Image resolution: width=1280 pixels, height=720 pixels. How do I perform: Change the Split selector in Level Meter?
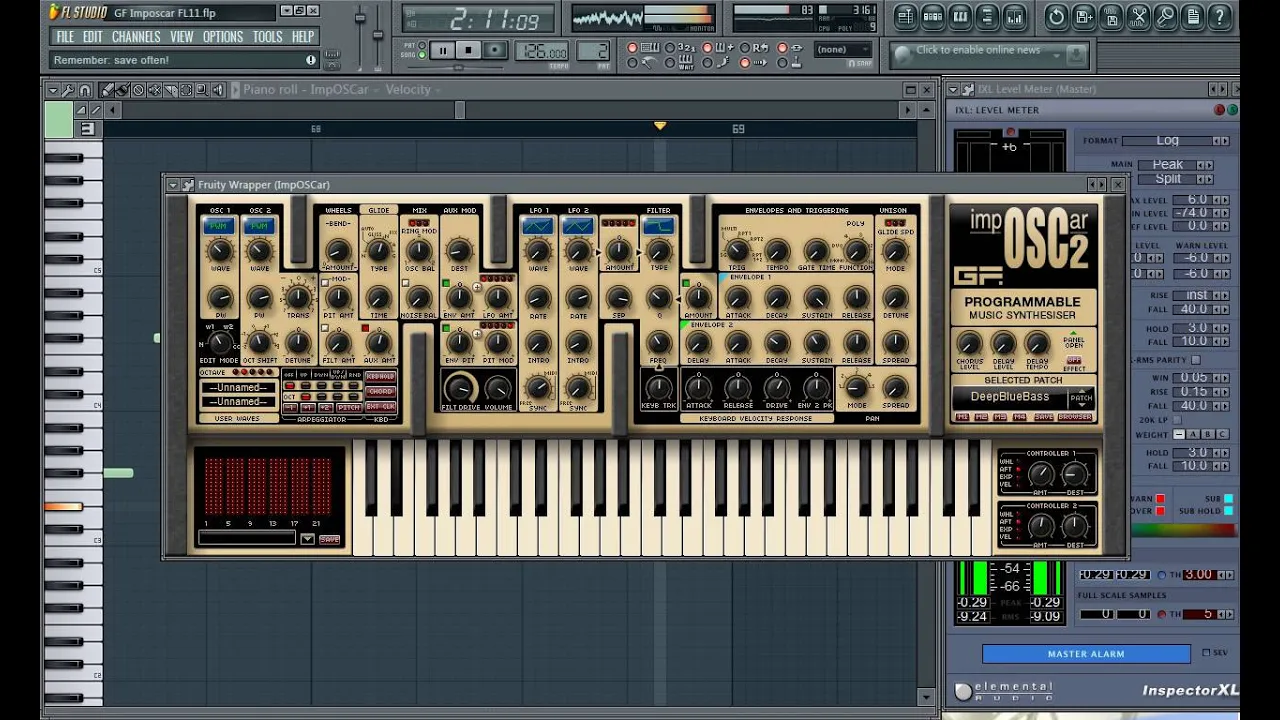pyautogui.click(x=1176, y=179)
